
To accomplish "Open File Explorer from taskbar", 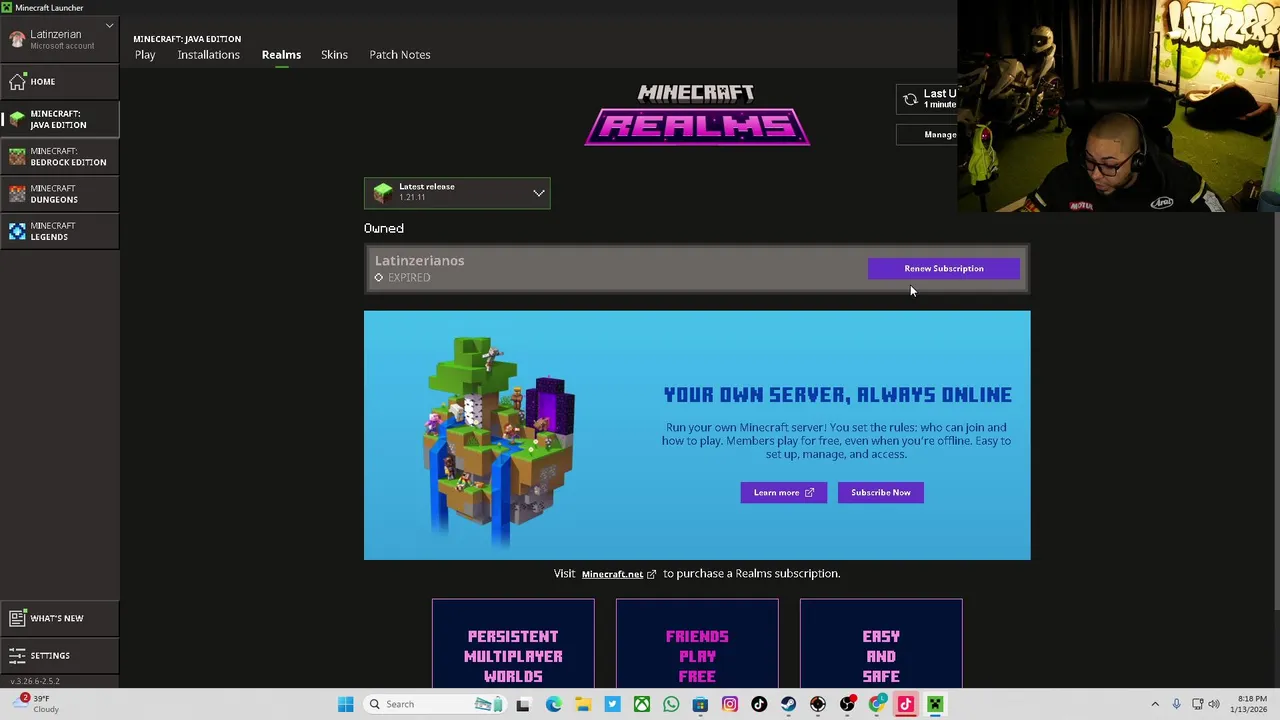I will pyautogui.click(x=583, y=704).
